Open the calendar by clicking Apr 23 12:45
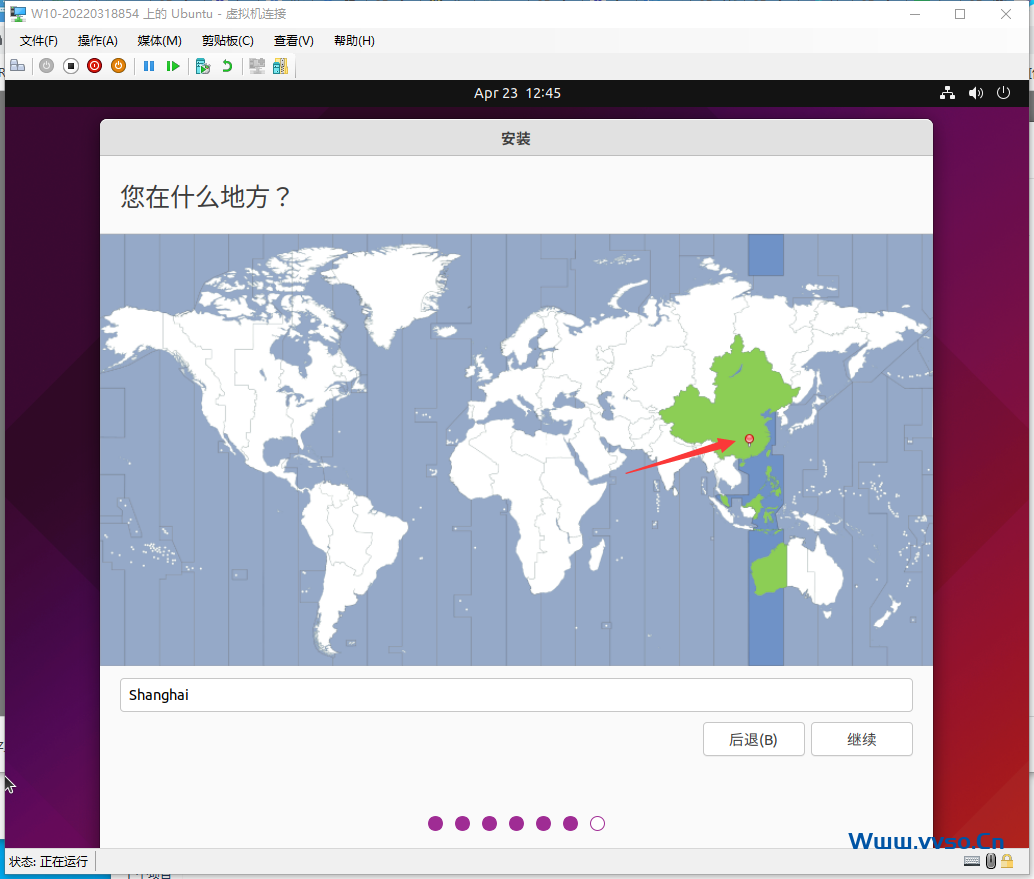 pos(517,92)
